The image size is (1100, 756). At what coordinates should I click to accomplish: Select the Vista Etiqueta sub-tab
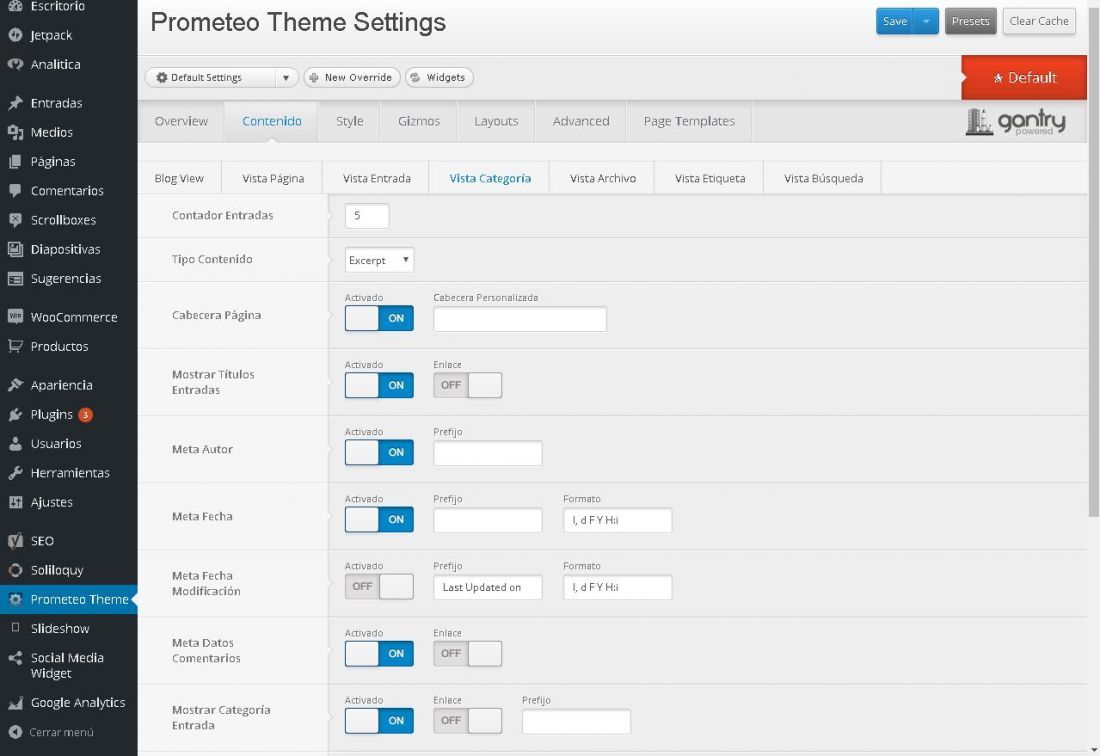click(710, 178)
